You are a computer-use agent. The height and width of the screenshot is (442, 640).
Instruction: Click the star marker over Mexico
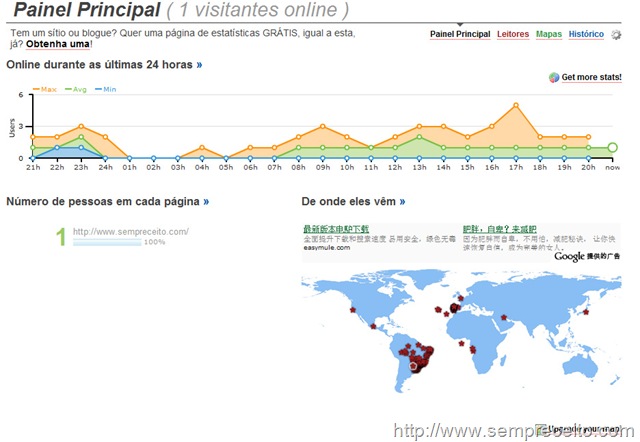(x=373, y=326)
